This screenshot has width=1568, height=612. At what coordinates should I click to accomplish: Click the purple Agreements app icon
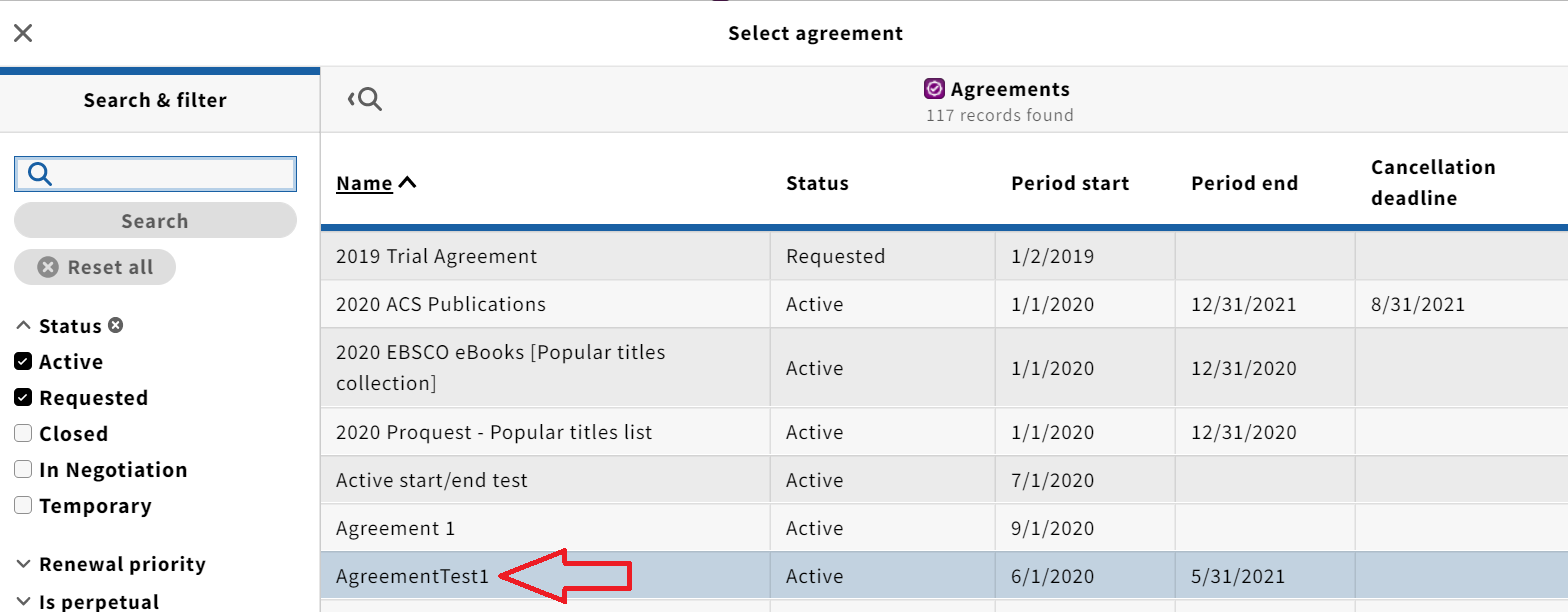click(934, 89)
